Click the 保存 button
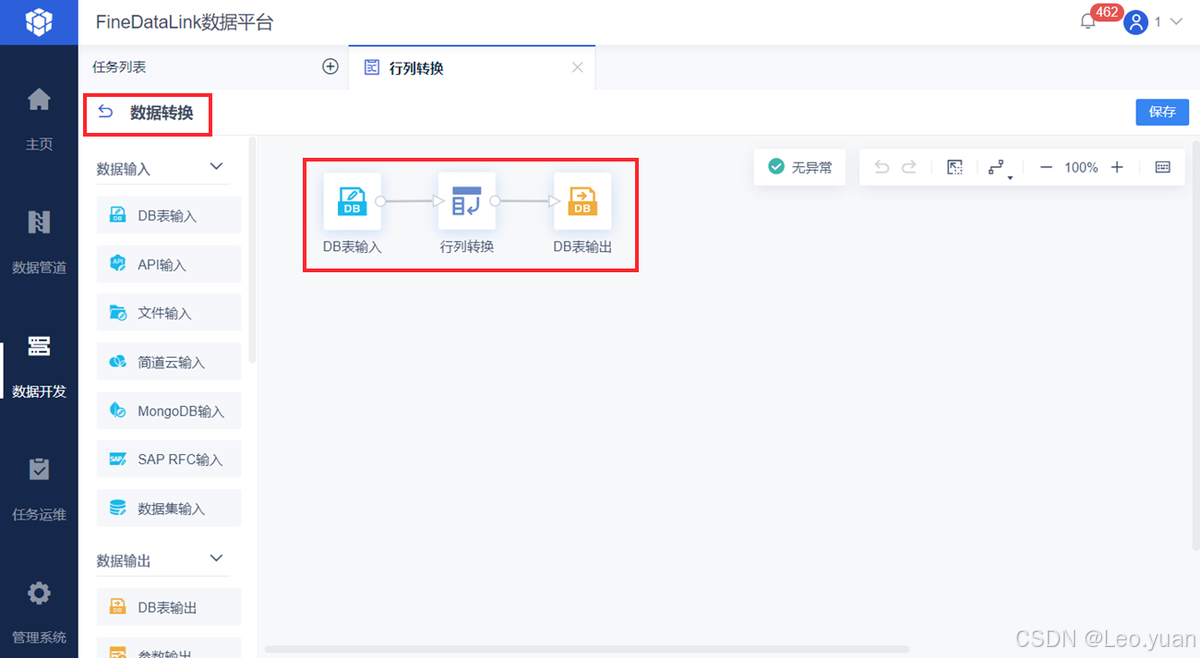This screenshot has width=1200, height=658. [x=1162, y=112]
